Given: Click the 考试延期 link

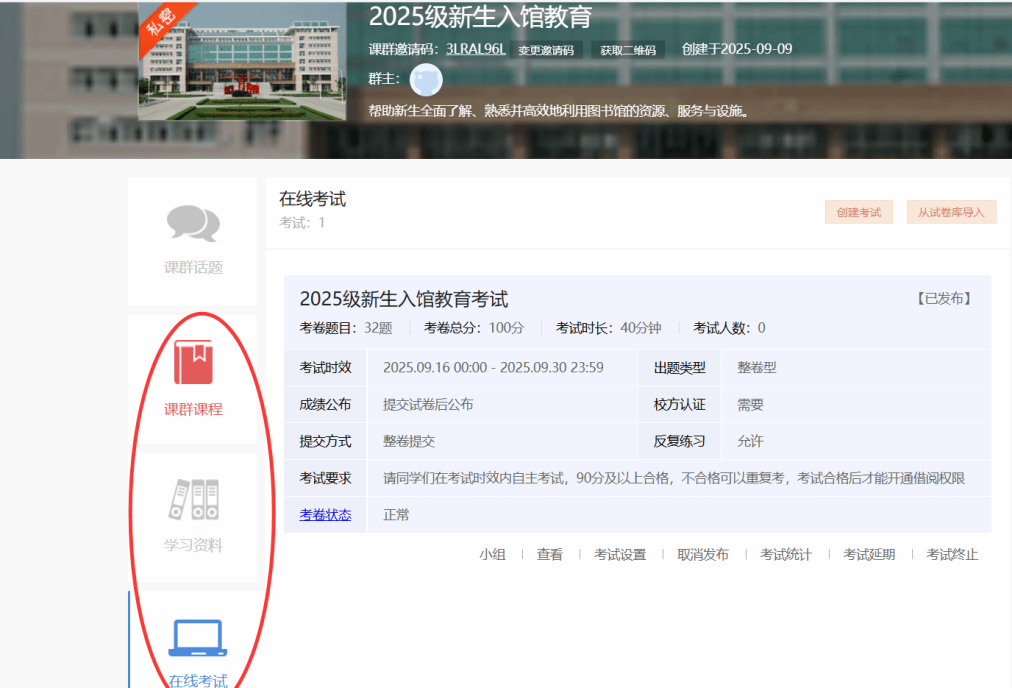Looking at the screenshot, I should pyautogui.click(x=869, y=555).
